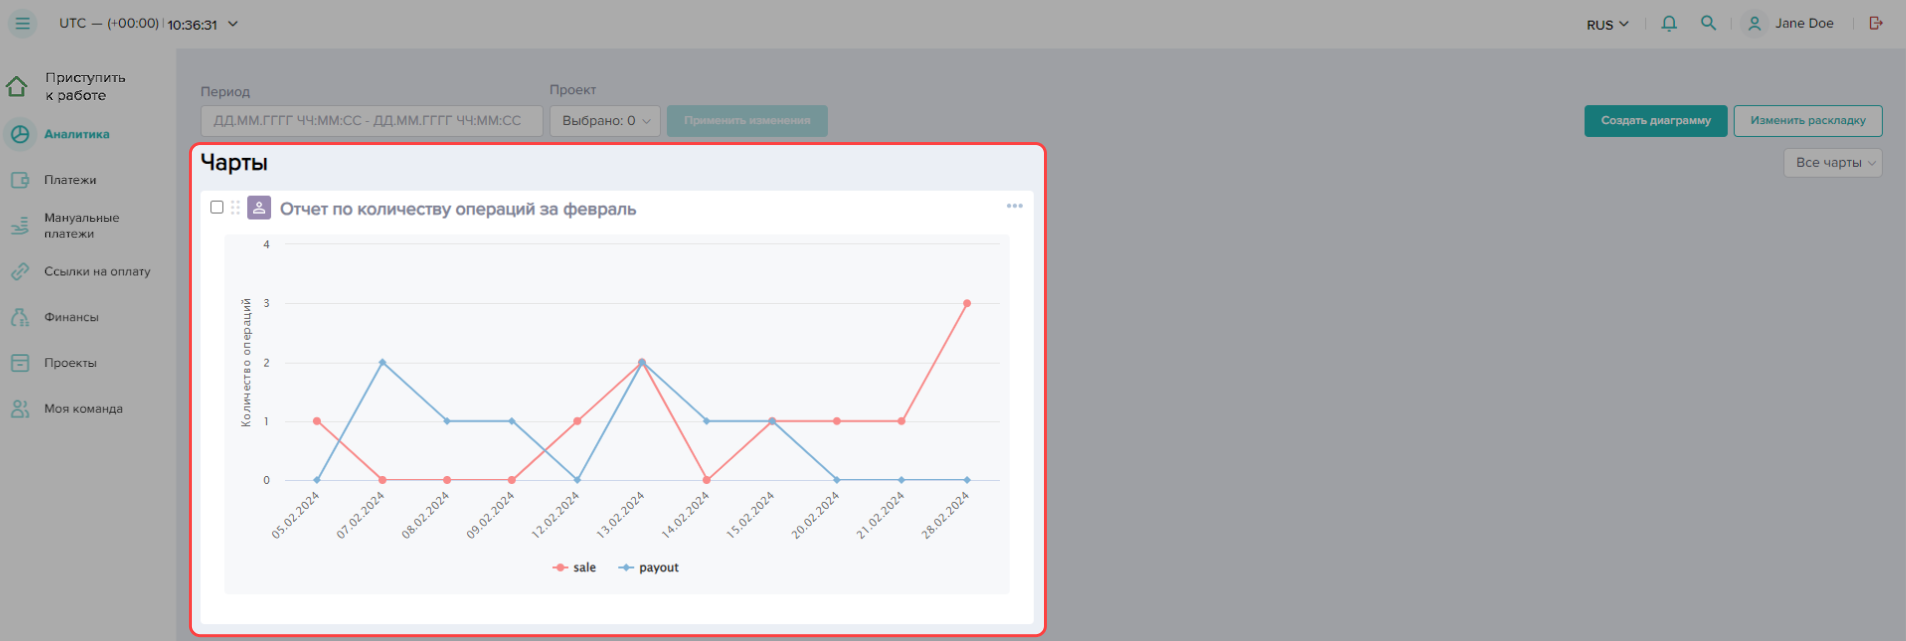
Task: Toggle the sale series in legend
Action: tap(575, 567)
